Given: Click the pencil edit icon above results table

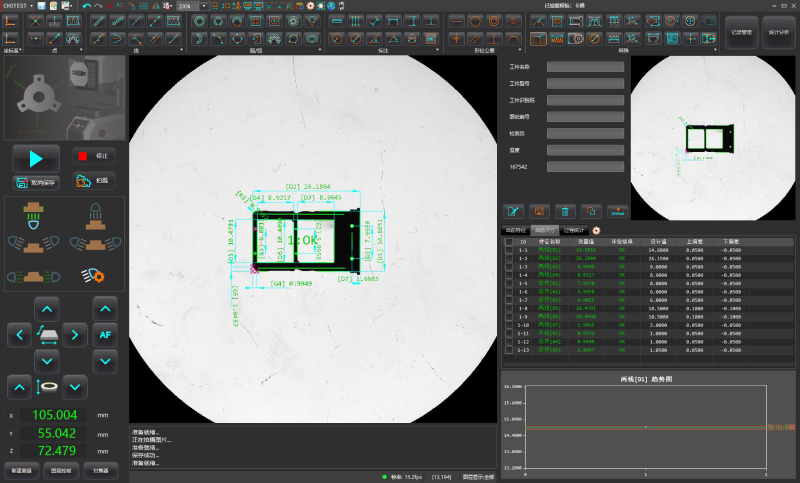Looking at the screenshot, I should [514, 211].
